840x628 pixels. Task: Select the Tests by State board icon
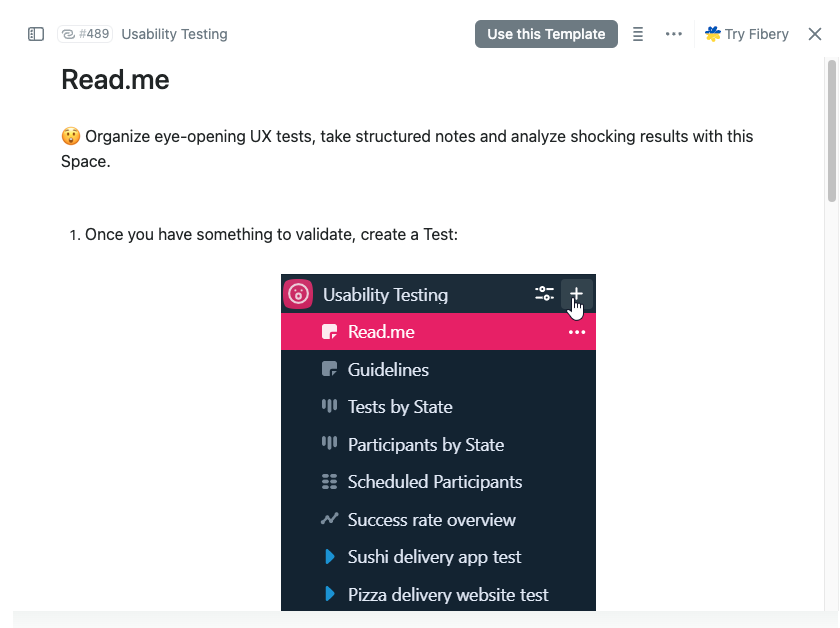click(330, 407)
